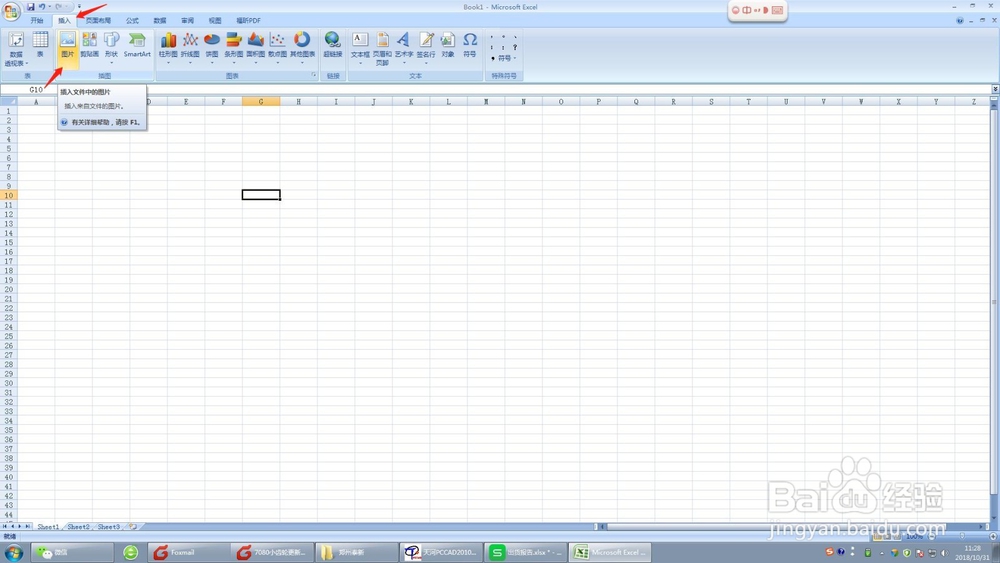Viewport: 1000px width, 563px height.
Task: Click the Windows Start button
Action: click(x=13, y=552)
